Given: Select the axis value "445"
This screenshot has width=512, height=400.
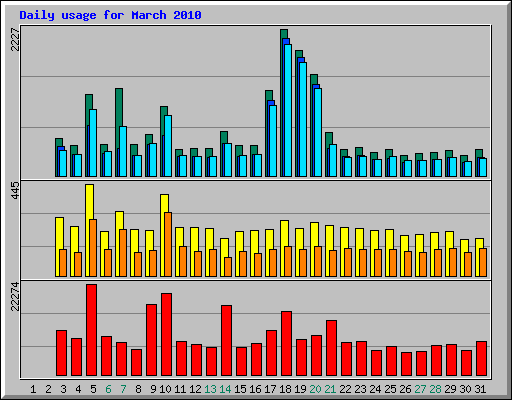Looking at the screenshot, I should click(x=15, y=191).
